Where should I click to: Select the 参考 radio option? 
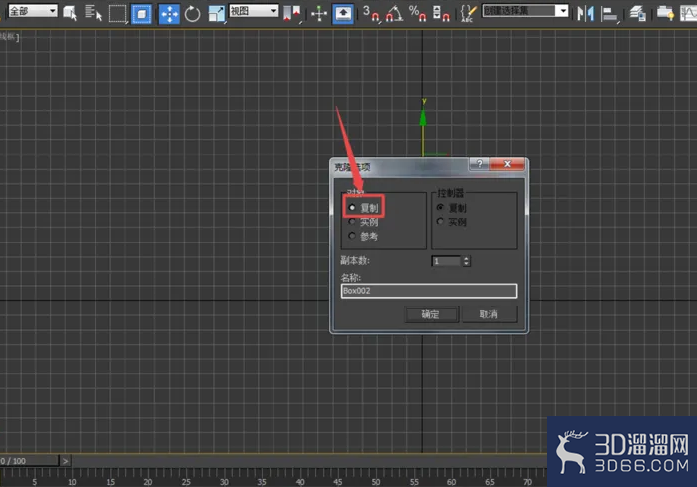352,236
